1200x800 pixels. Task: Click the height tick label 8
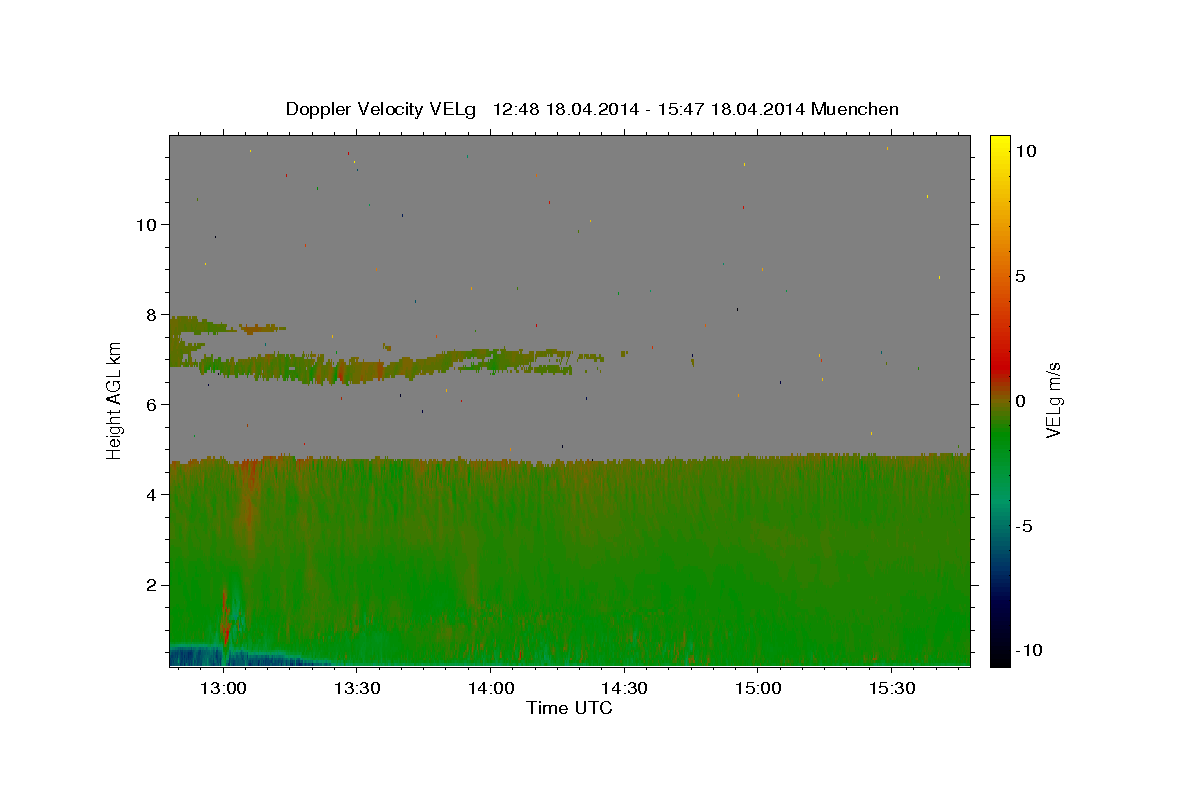(152, 314)
